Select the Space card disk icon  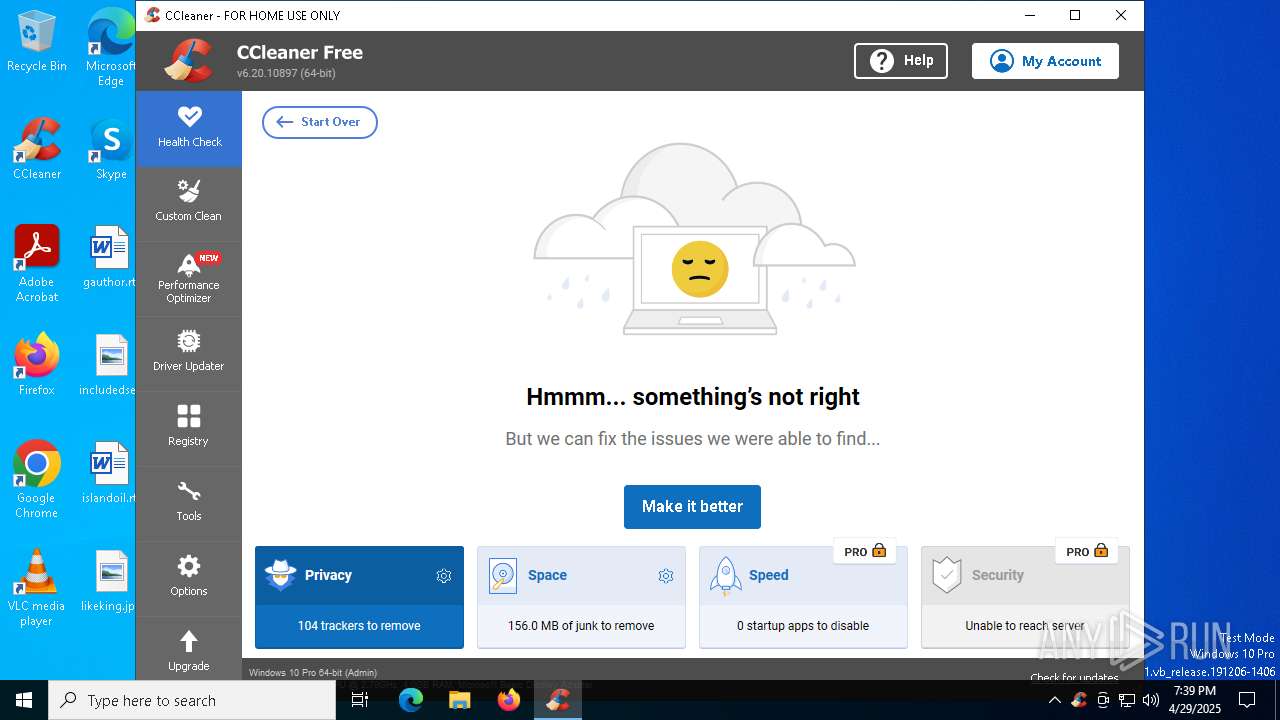coord(503,576)
